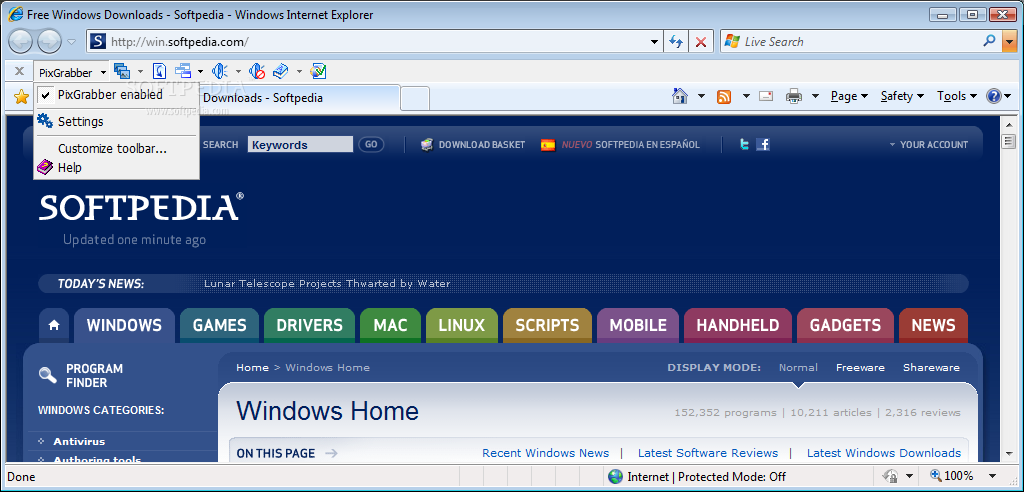The image size is (1024, 492).
Task: Expand the blue book icon dropdown arrow
Action: coord(299,71)
